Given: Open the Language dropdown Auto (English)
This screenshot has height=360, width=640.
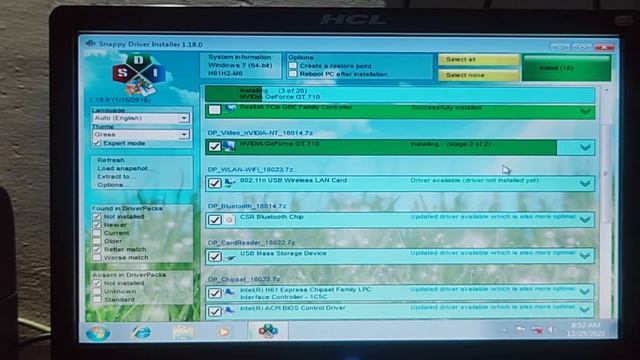Looking at the screenshot, I should (x=141, y=118).
